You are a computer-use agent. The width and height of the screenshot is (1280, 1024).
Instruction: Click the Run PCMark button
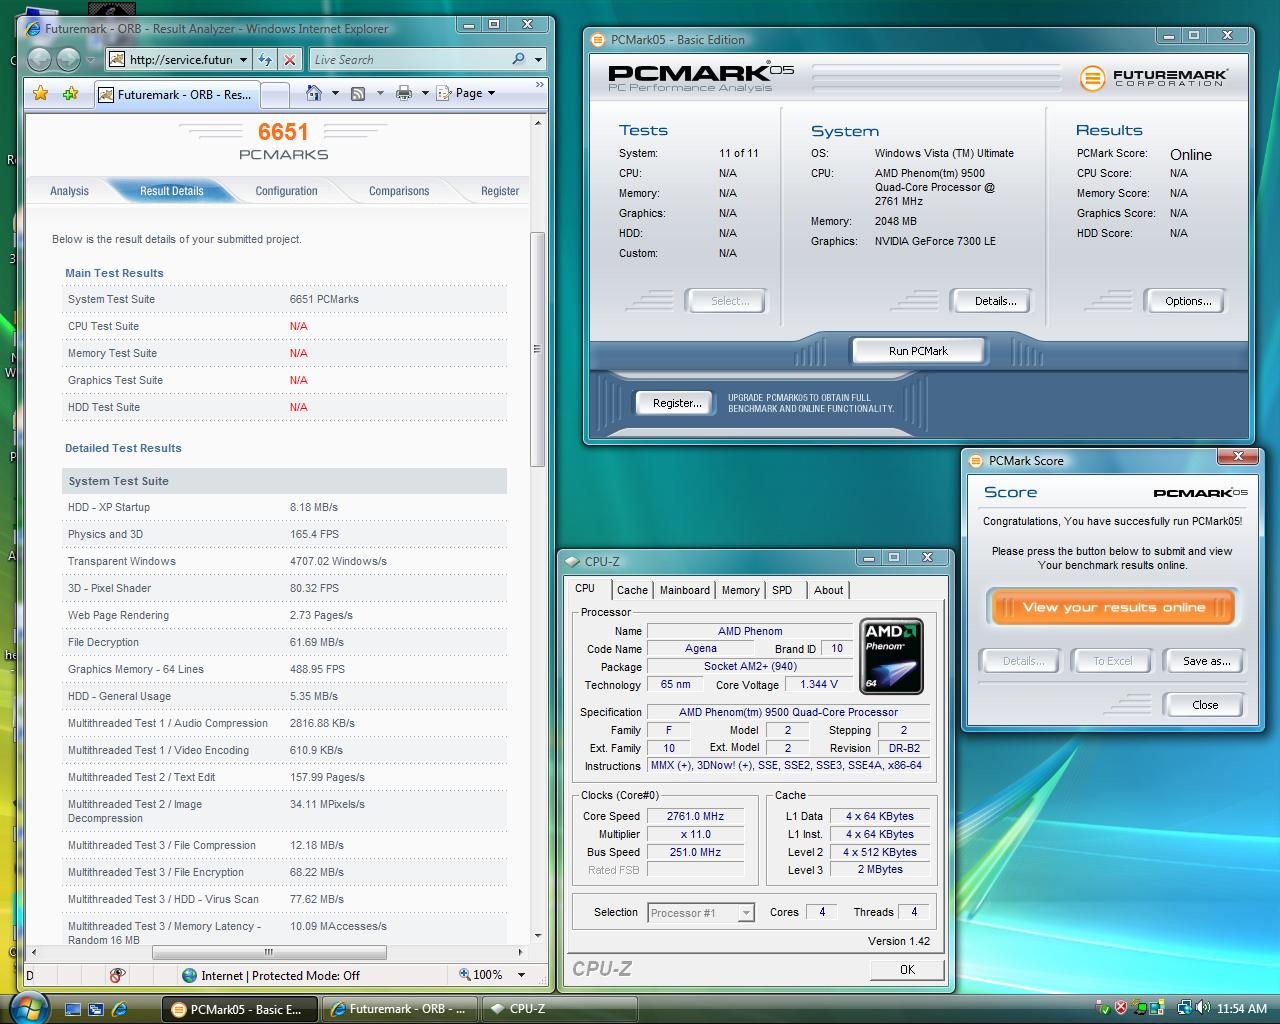click(918, 351)
